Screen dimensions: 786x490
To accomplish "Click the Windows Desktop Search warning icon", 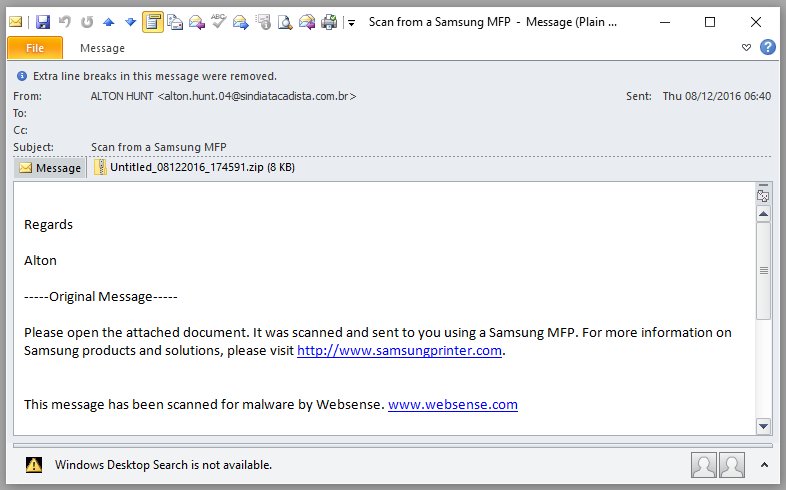I will coord(34,465).
